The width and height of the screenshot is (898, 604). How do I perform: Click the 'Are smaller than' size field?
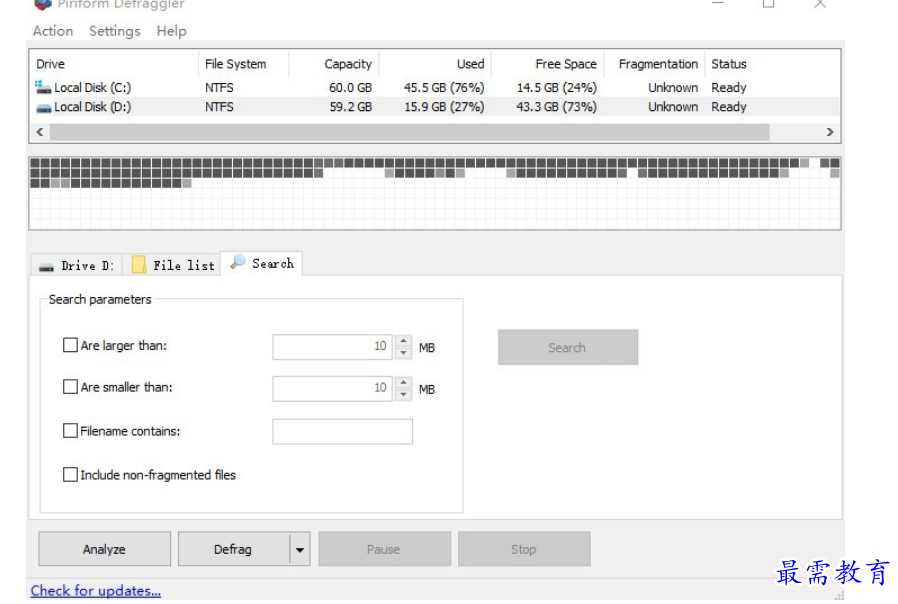tap(332, 389)
